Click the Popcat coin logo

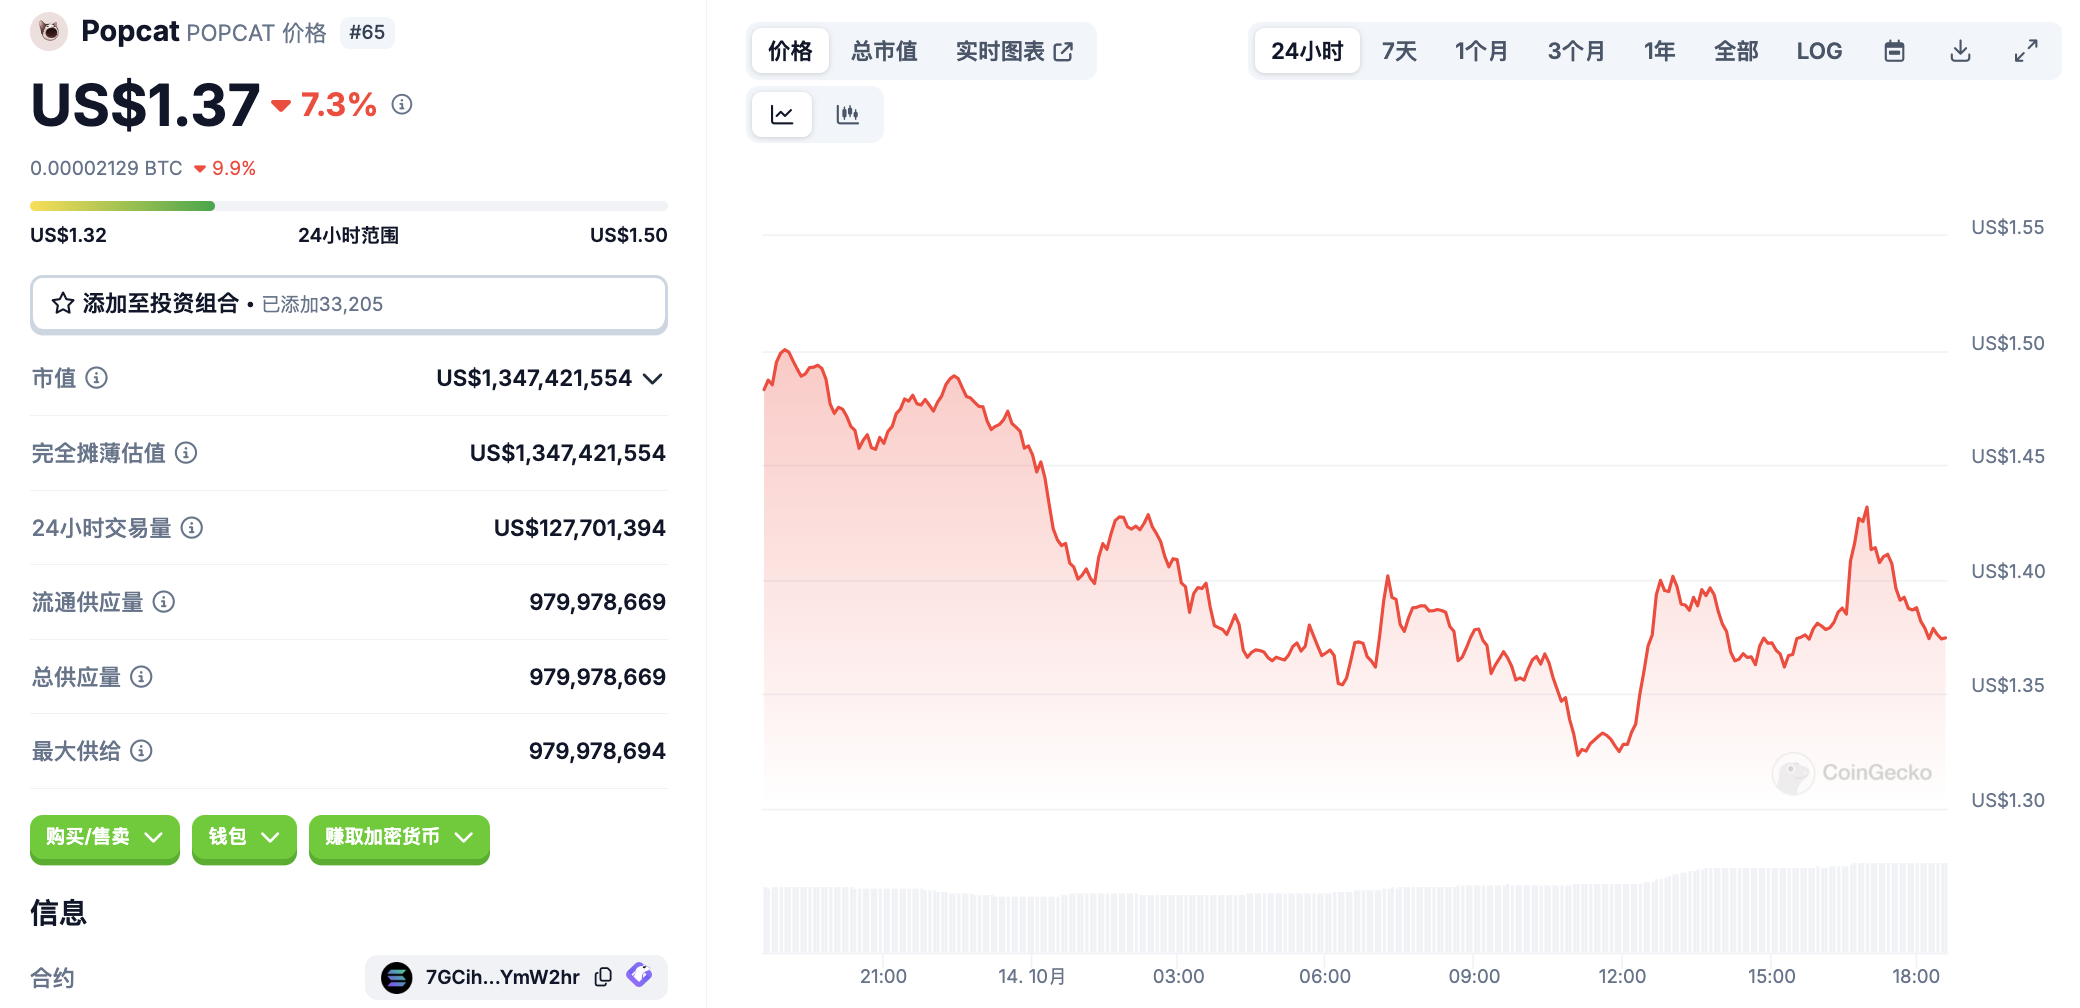49,32
